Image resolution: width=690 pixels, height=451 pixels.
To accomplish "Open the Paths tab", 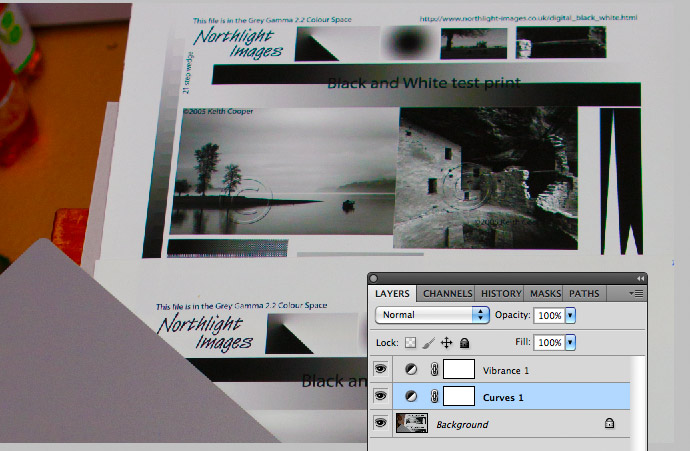I will coord(584,293).
